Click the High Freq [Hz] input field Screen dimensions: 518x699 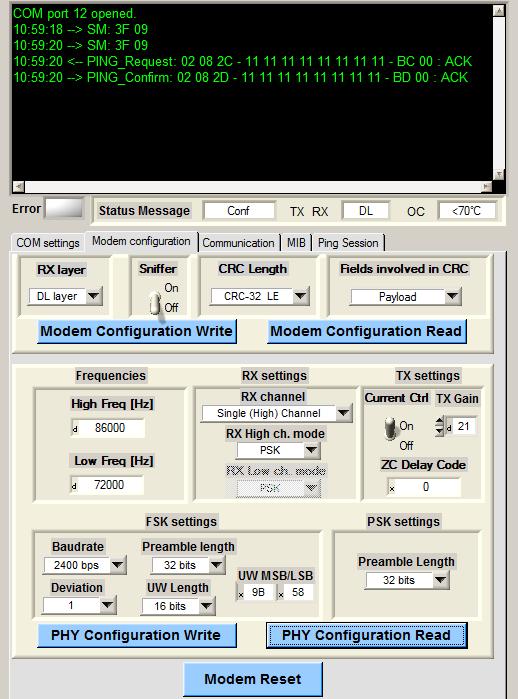tap(111, 428)
